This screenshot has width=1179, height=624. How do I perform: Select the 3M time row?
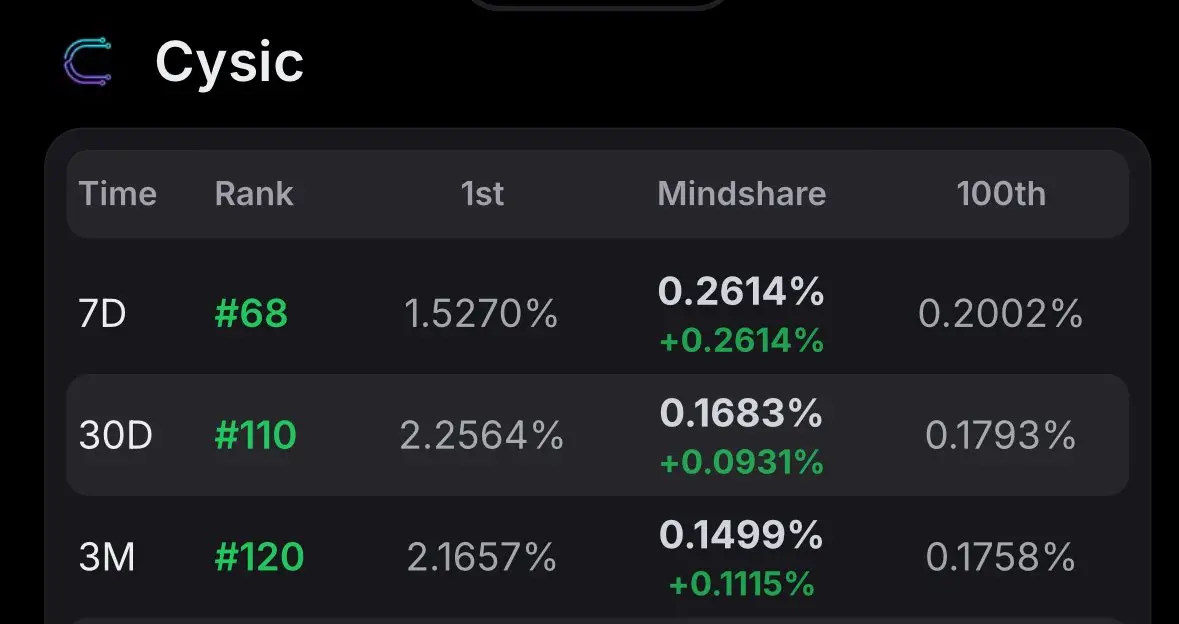click(598, 557)
